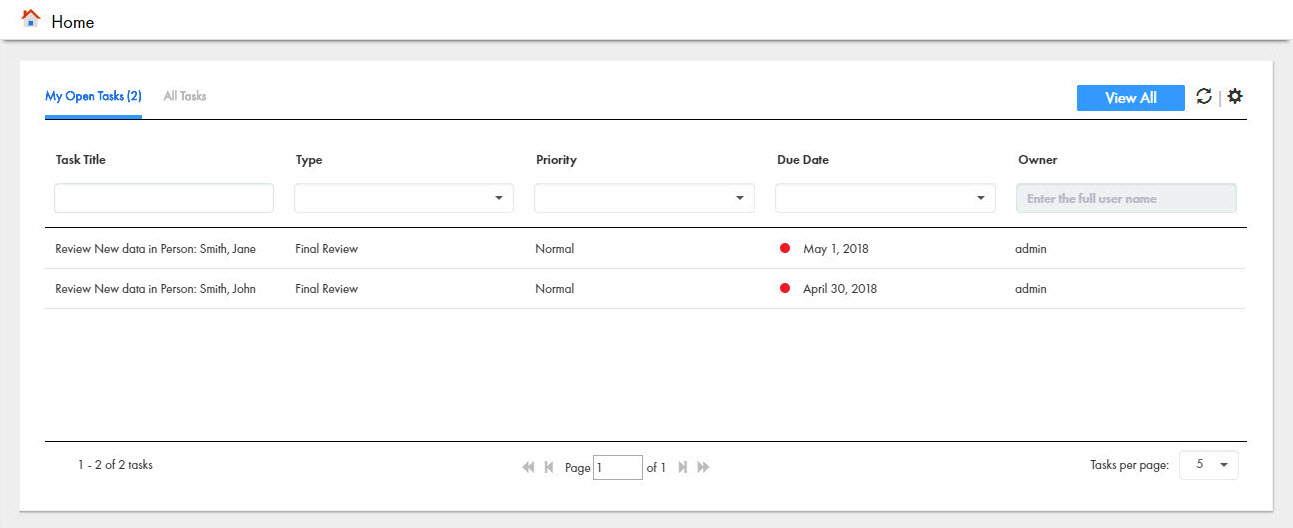This screenshot has height=528, width=1293.
Task: Open the Due Date filter dropdown
Action: coord(885,198)
